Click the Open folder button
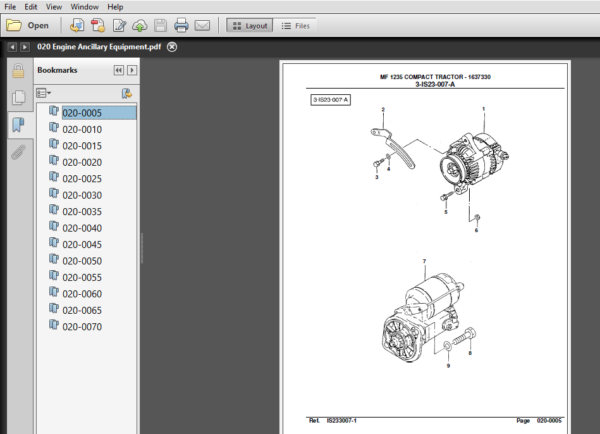 (x=28, y=26)
